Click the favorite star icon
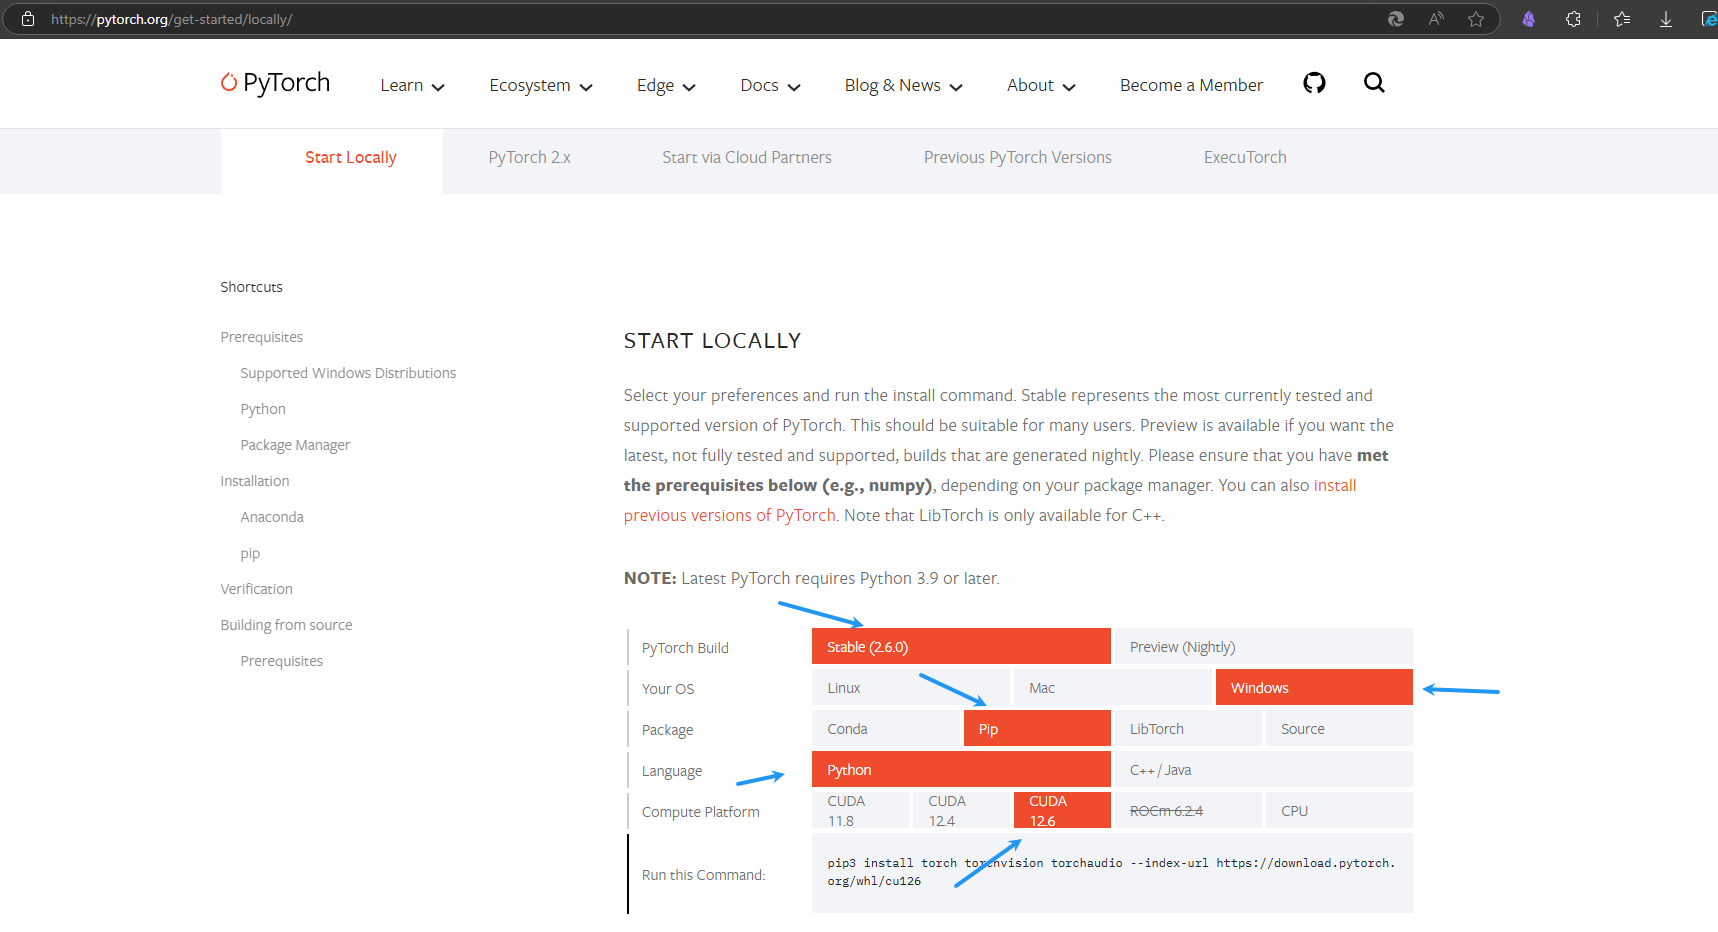The image size is (1718, 932). pyautogui.click(x=1476, y=19)
